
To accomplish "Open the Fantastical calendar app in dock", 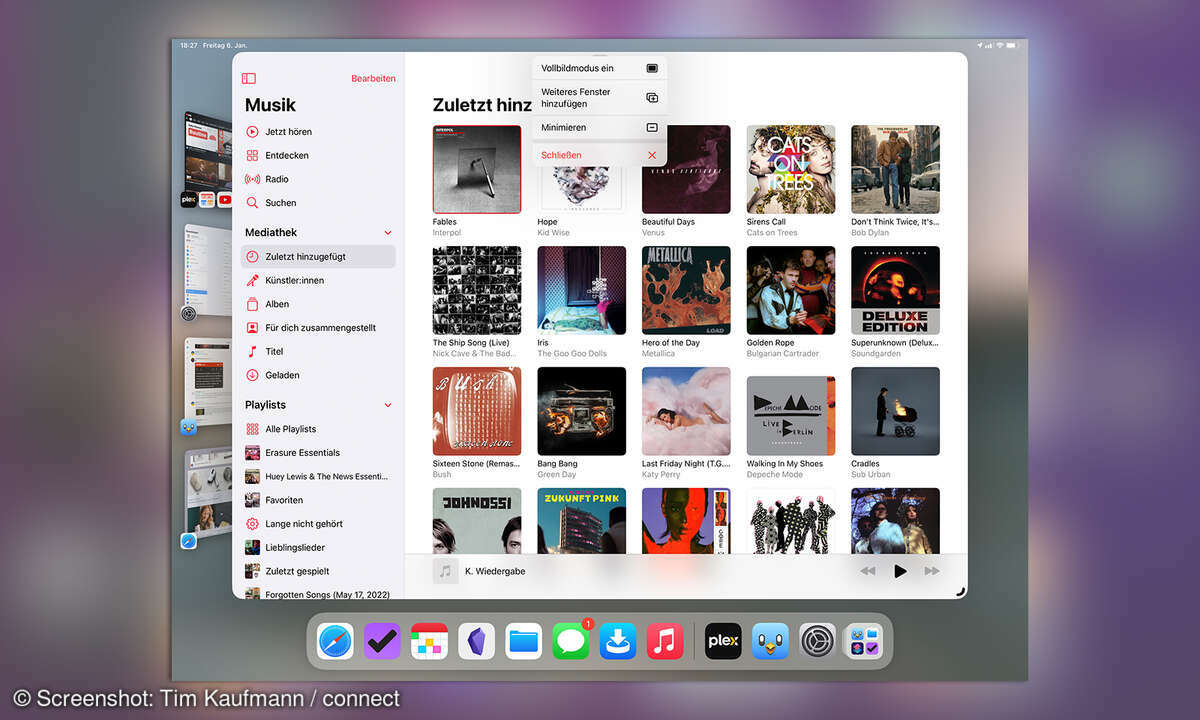I will [x=429, y=641].
